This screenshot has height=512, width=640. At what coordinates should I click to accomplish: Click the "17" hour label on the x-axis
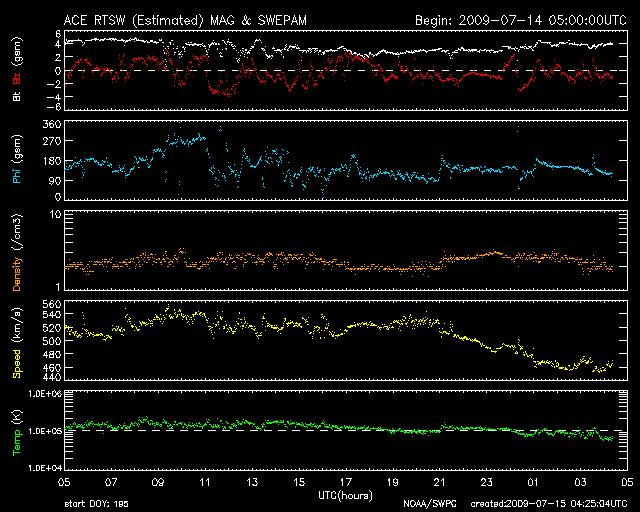pos(346,482)
